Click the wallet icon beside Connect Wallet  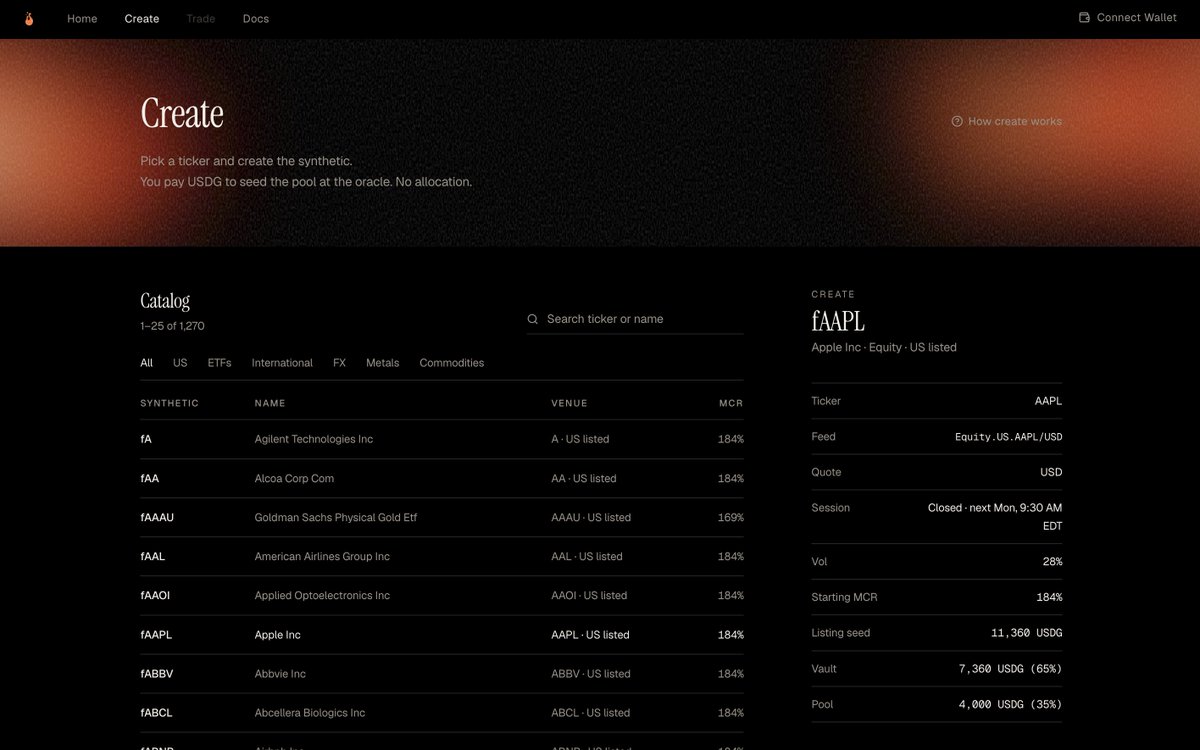click(x=1084, y=18)
